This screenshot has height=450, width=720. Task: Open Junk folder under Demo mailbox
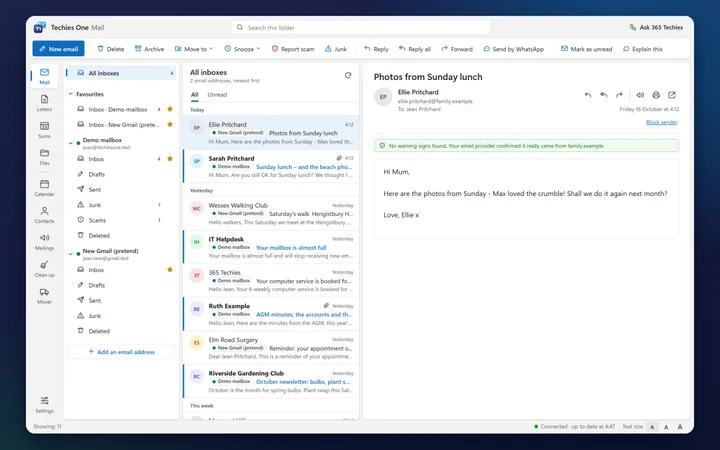pos(121,205)
